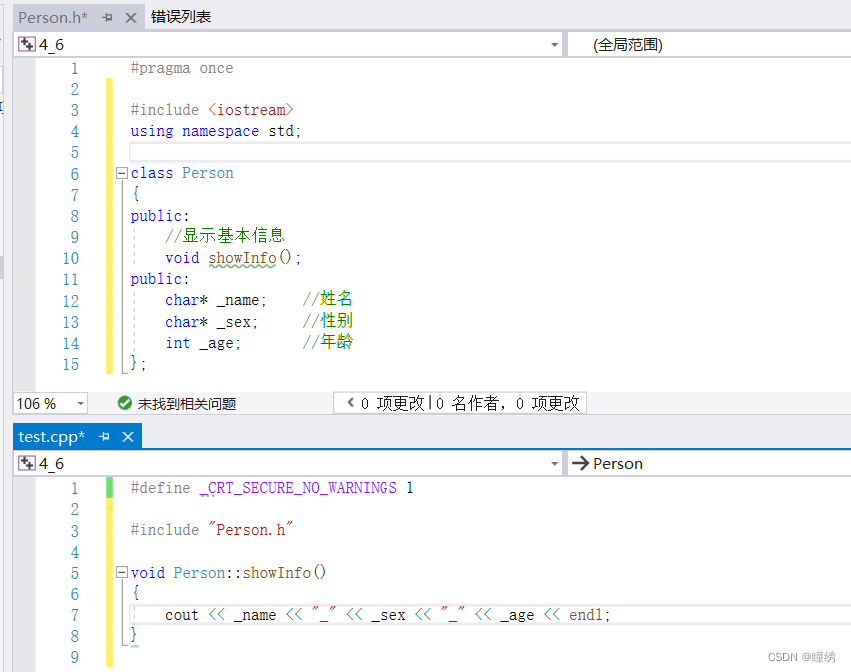Click 未找到相关问题 status text
Screen dimensions: 851x672
[187, 404]
